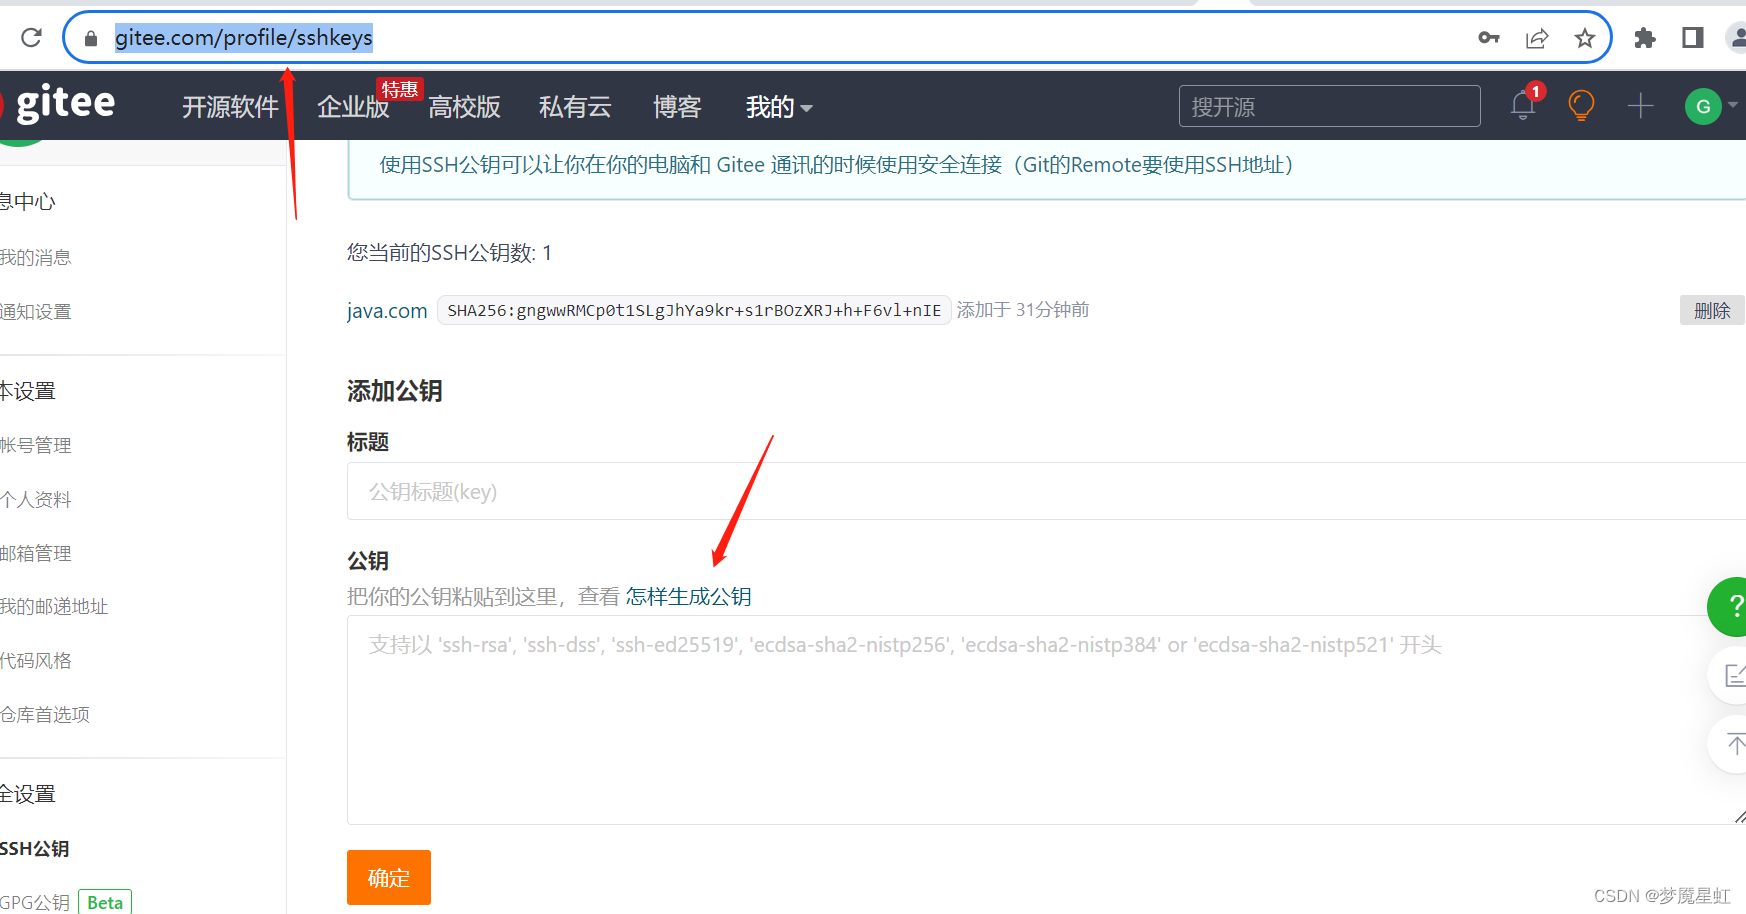Open 个人资料 in the sidebar
This screenshot has width=1746, height=914.
(36, 499)
